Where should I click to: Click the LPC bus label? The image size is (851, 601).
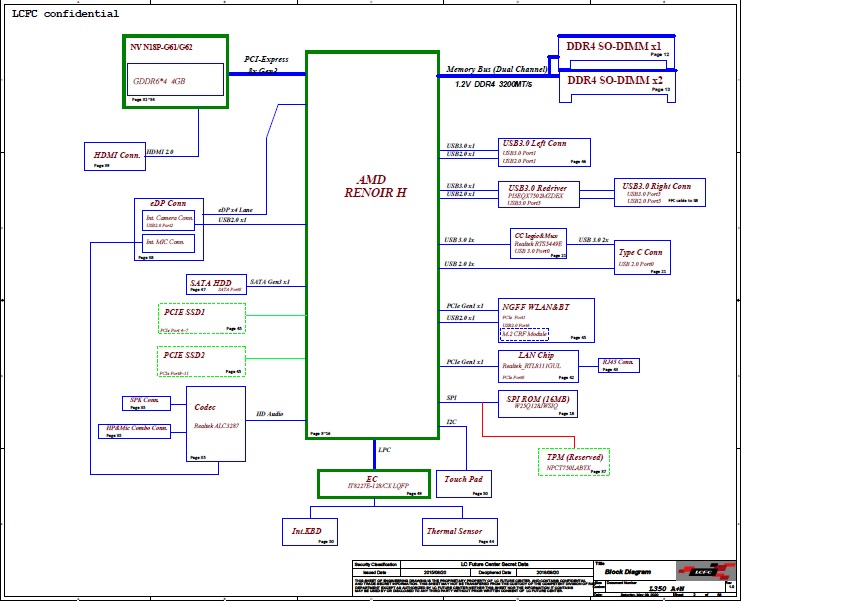[385, 450]
